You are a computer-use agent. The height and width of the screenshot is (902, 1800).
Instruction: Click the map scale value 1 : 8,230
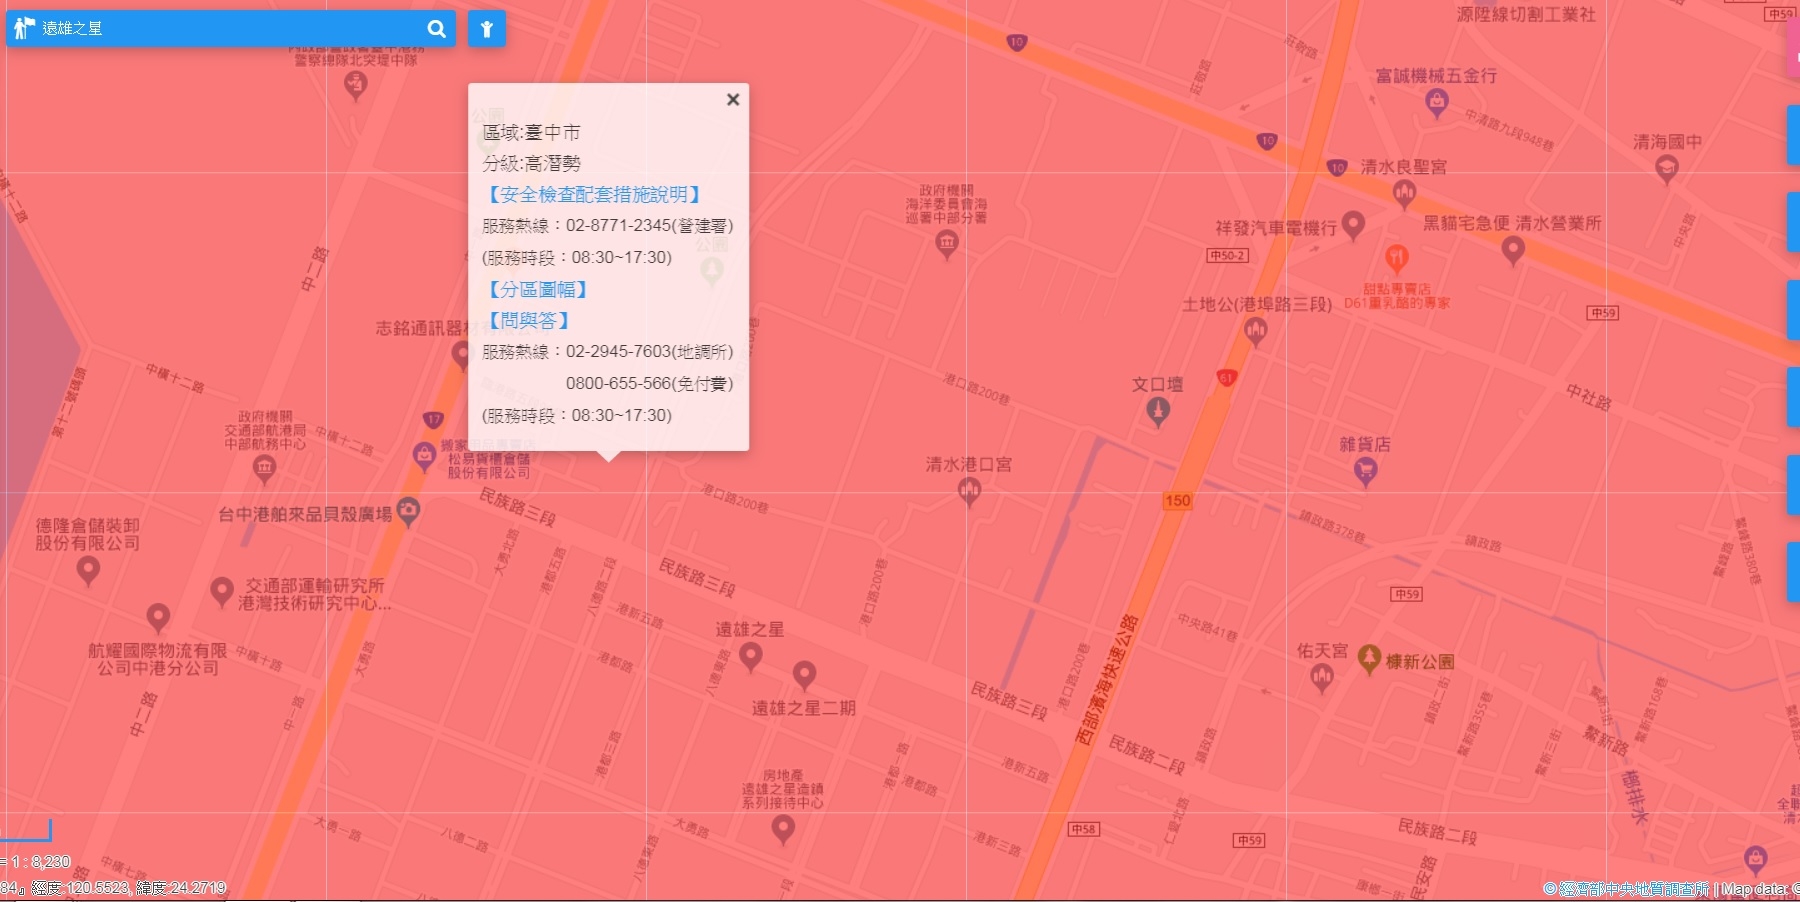click(41, 862)
